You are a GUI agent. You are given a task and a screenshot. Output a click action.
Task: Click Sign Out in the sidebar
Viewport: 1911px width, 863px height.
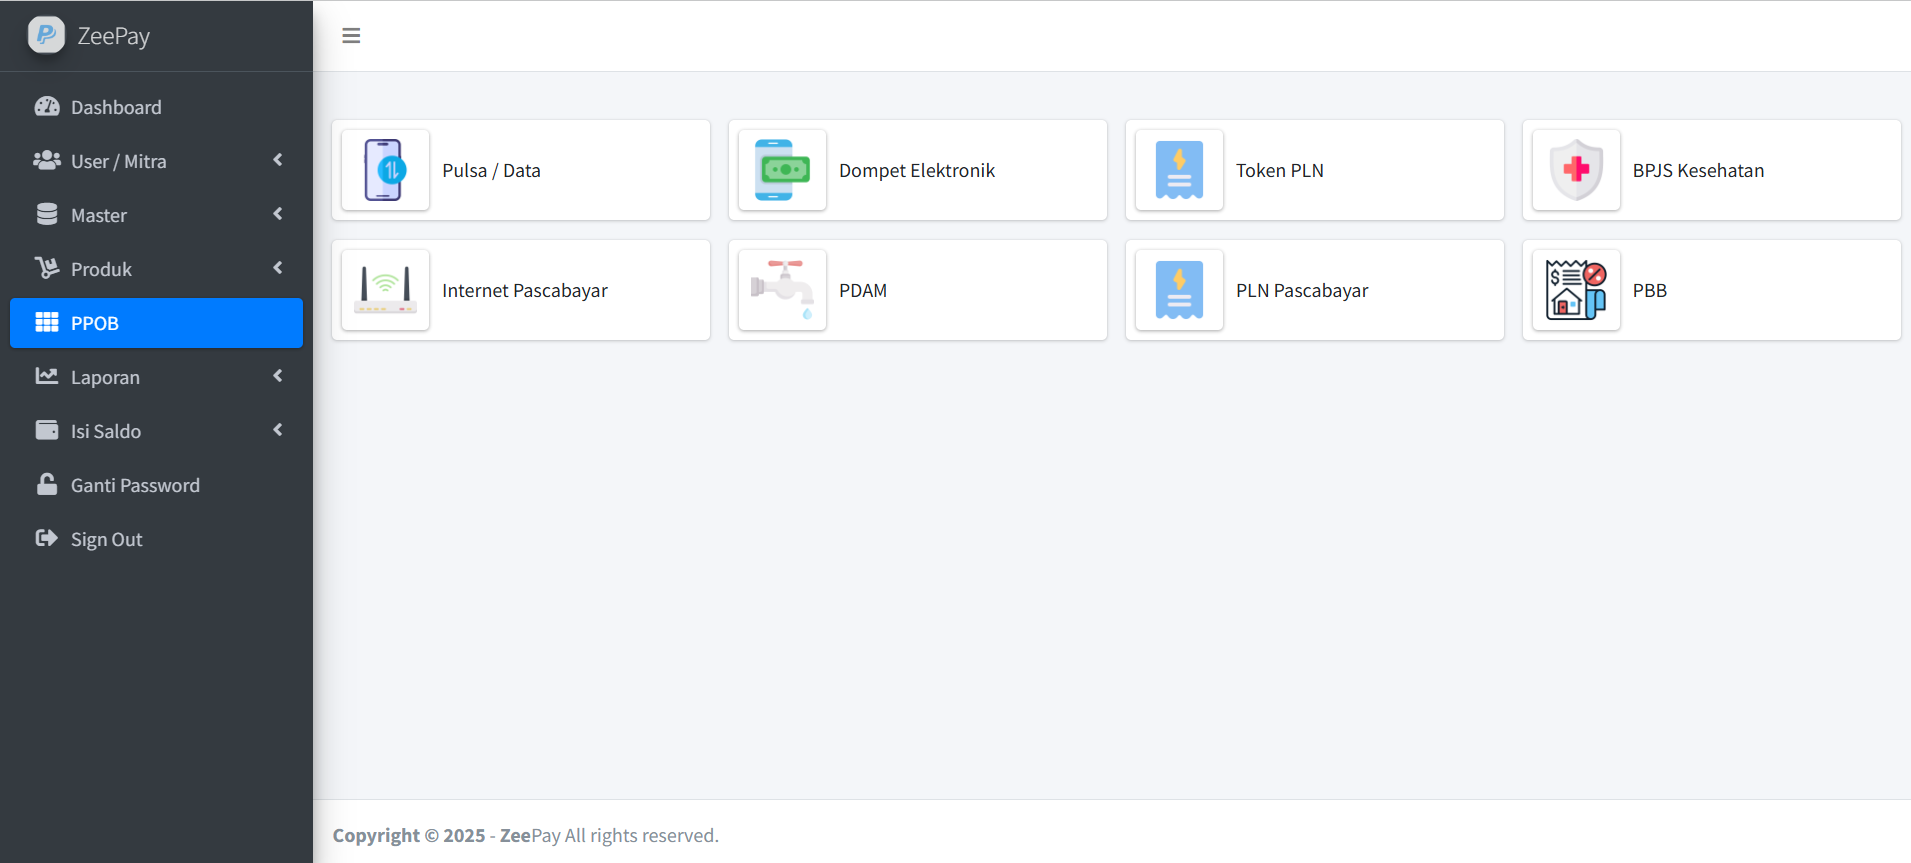[156, 539]
